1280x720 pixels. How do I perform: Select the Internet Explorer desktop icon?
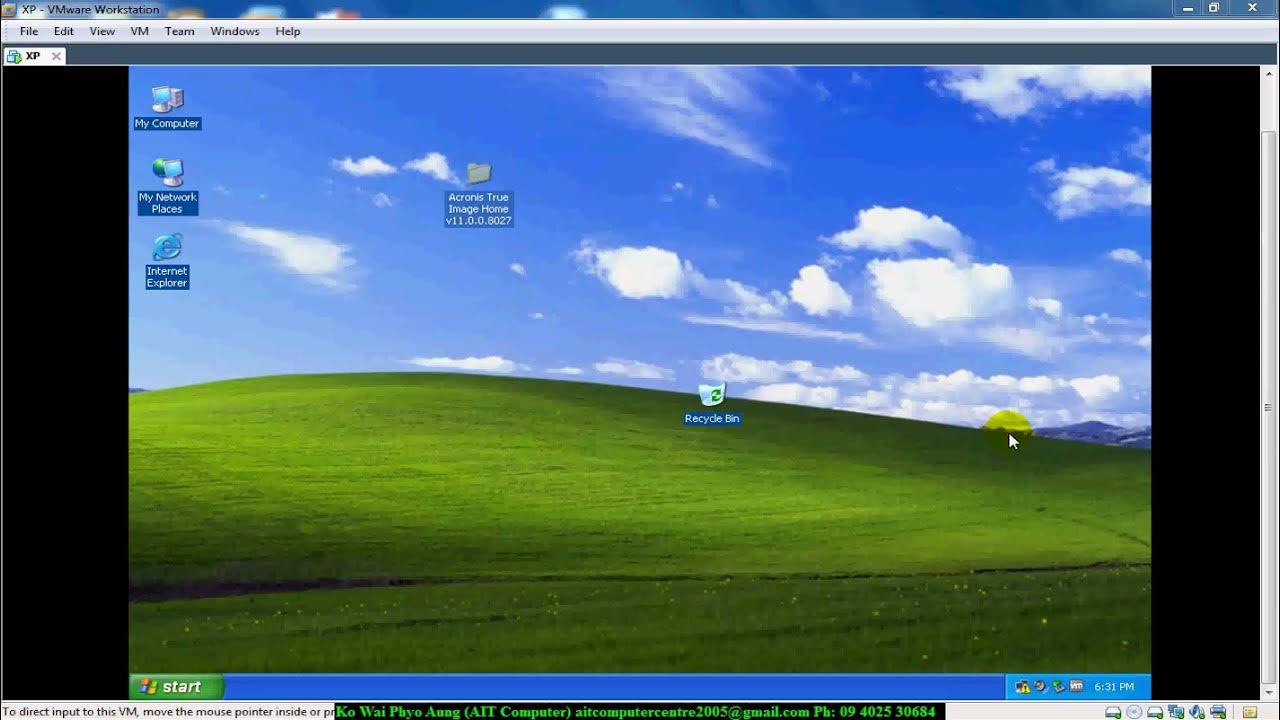(167, 261)
